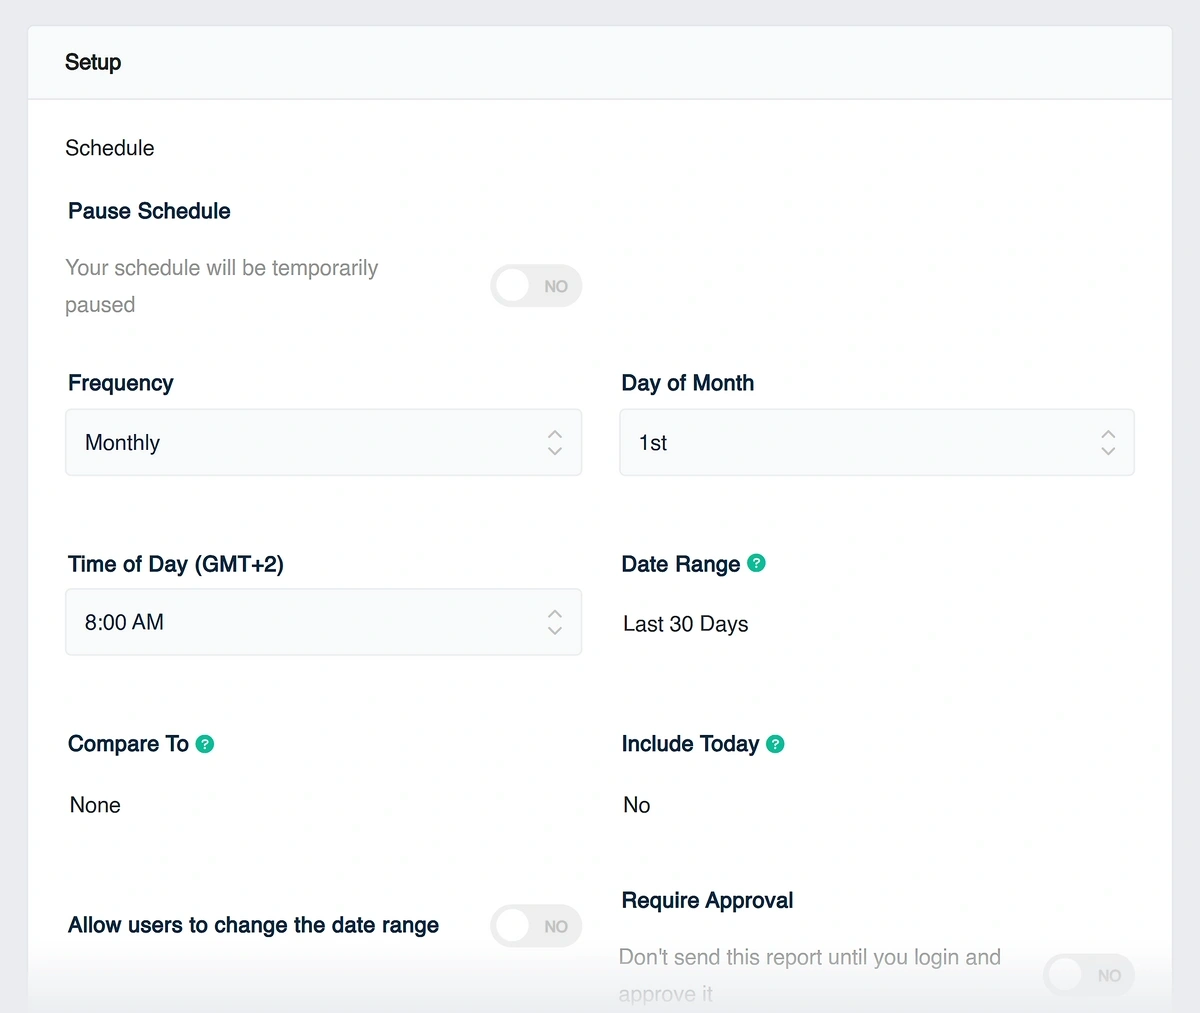Click the Setup section header

click(92, 62)
